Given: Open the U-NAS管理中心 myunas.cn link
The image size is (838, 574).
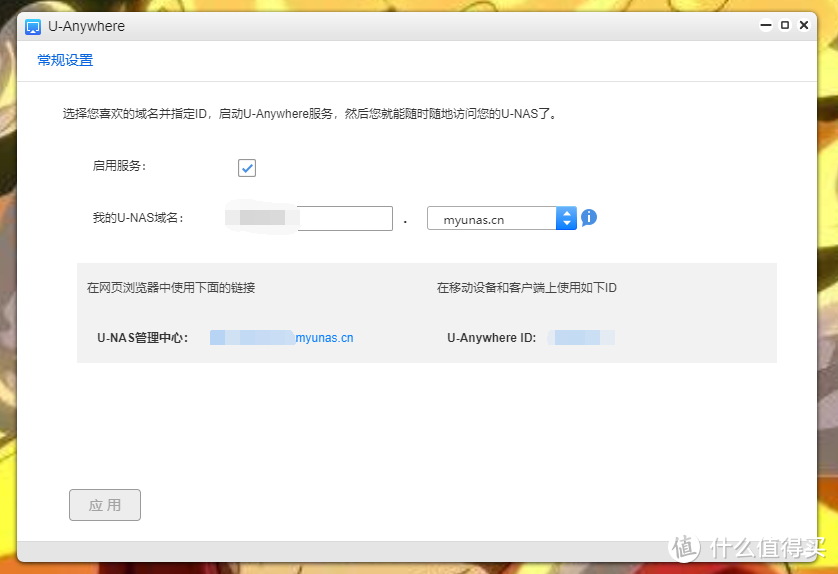Looking at the screenshot, I should click(282, 338).
